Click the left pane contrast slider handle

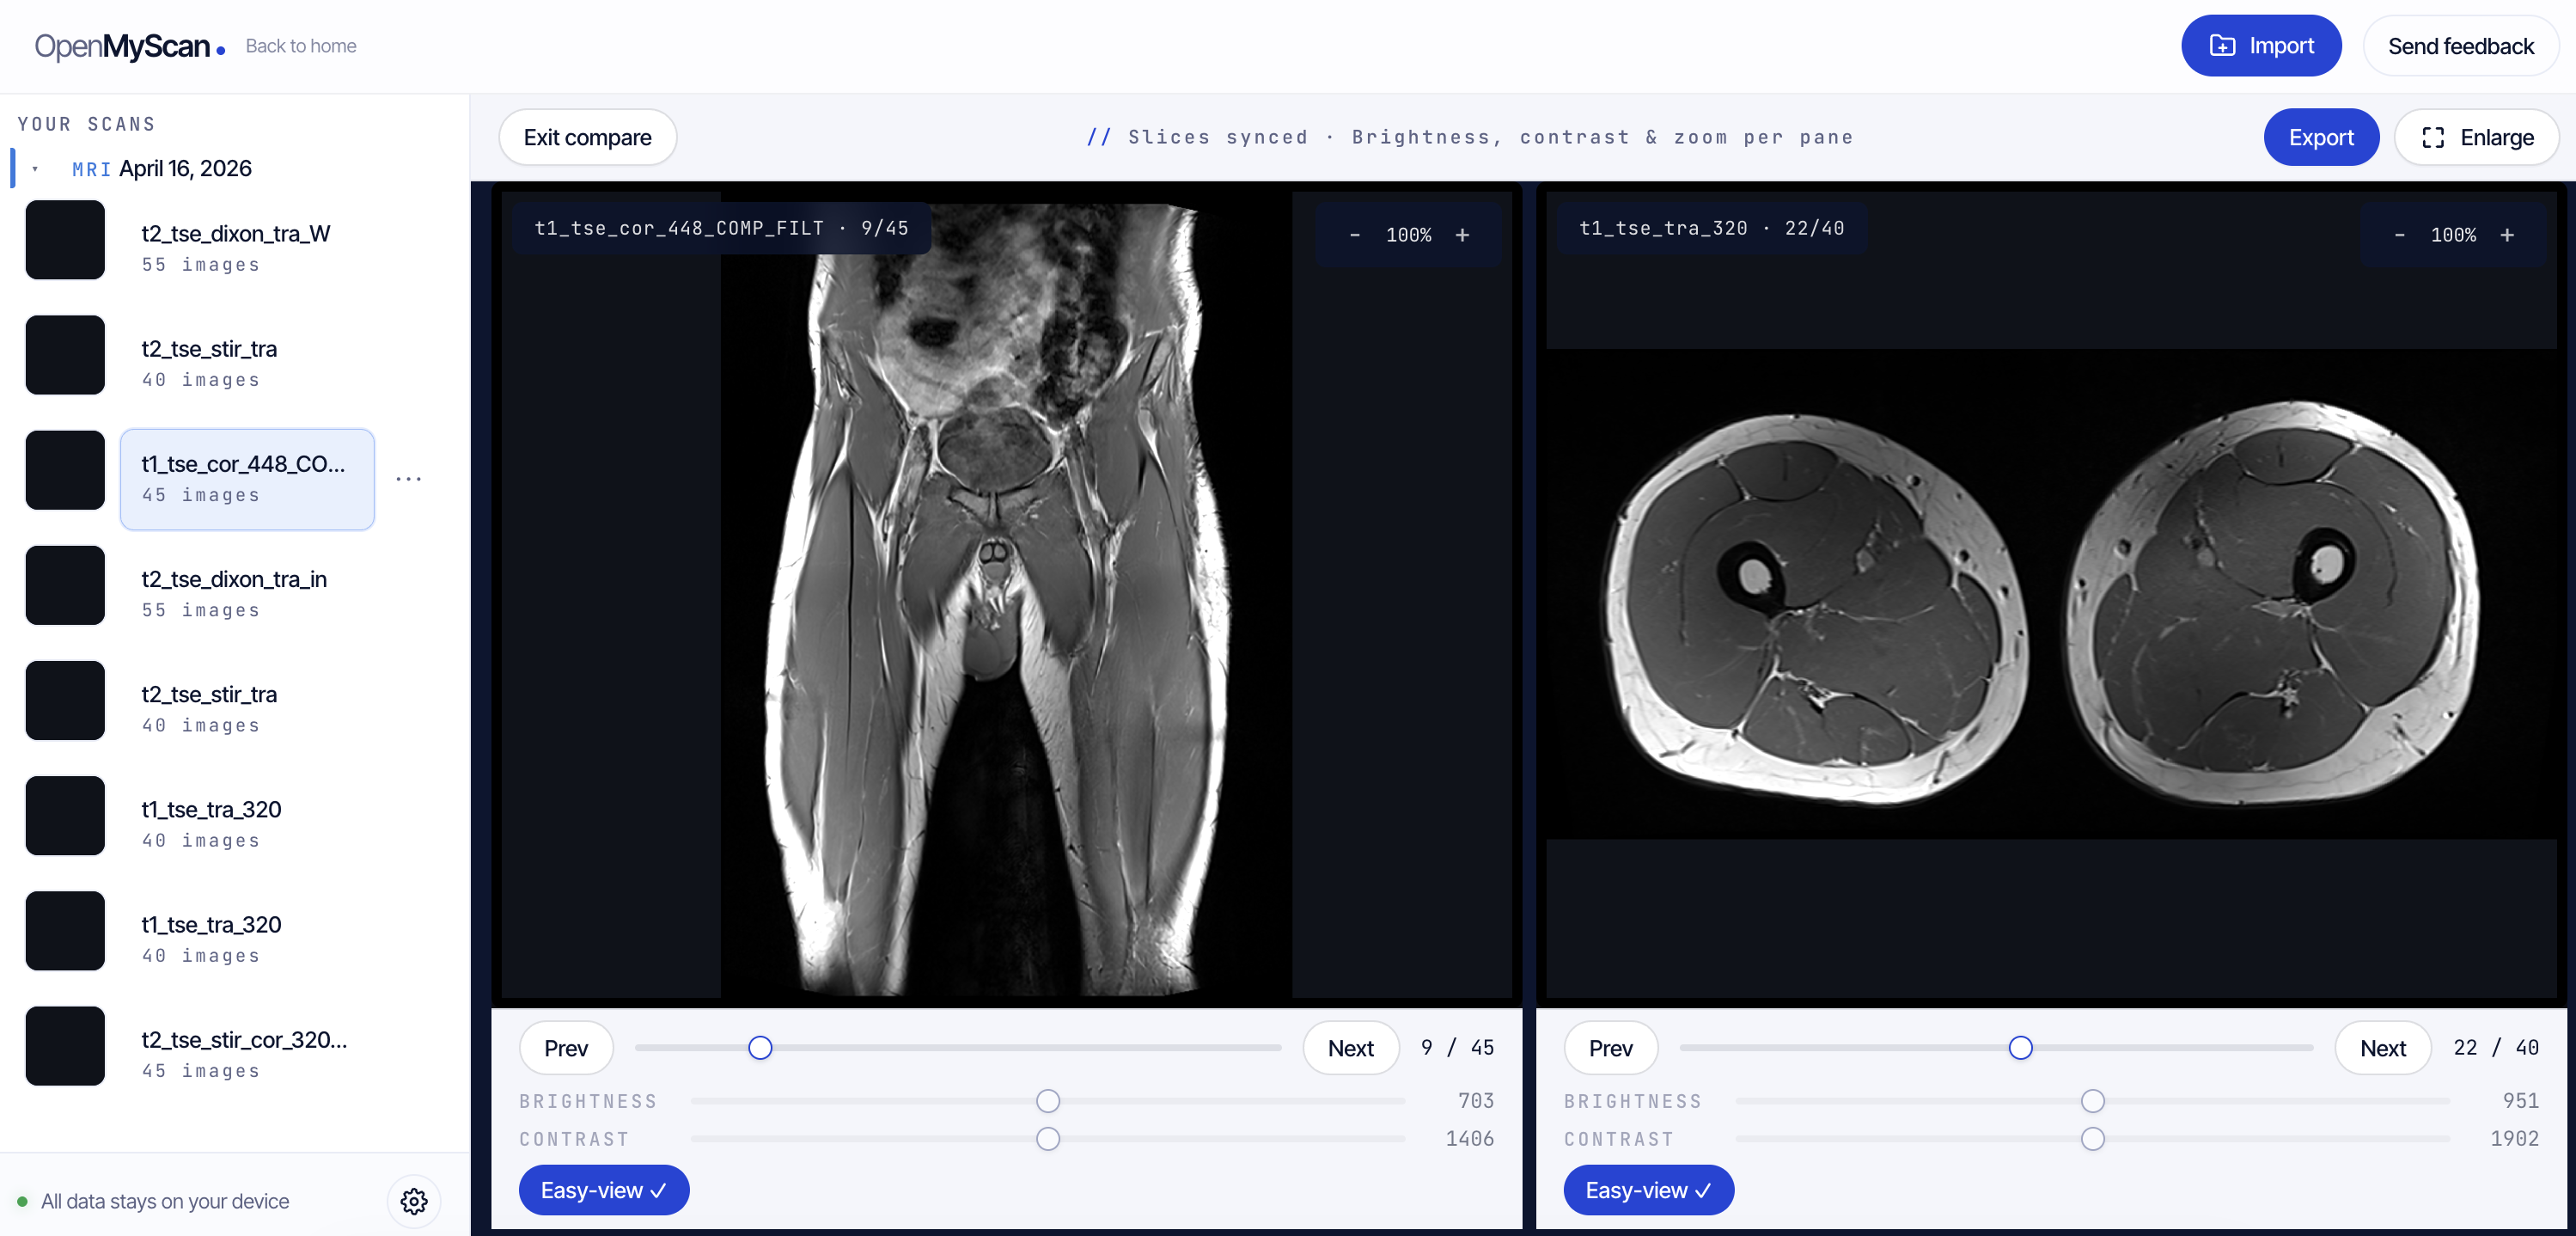pyautogui.click(x=1048, y=1139)
